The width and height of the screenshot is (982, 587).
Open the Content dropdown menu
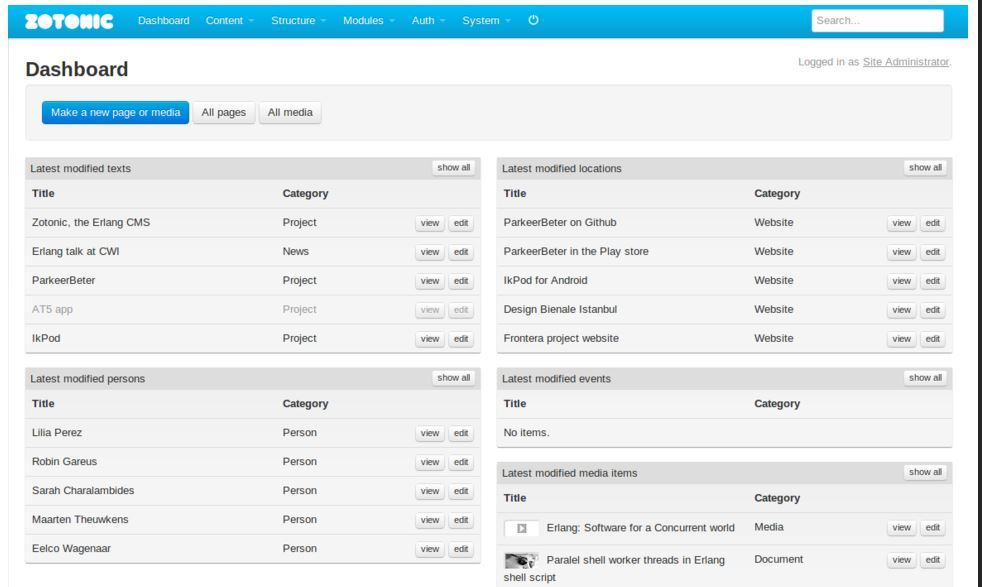pos(229,21)
